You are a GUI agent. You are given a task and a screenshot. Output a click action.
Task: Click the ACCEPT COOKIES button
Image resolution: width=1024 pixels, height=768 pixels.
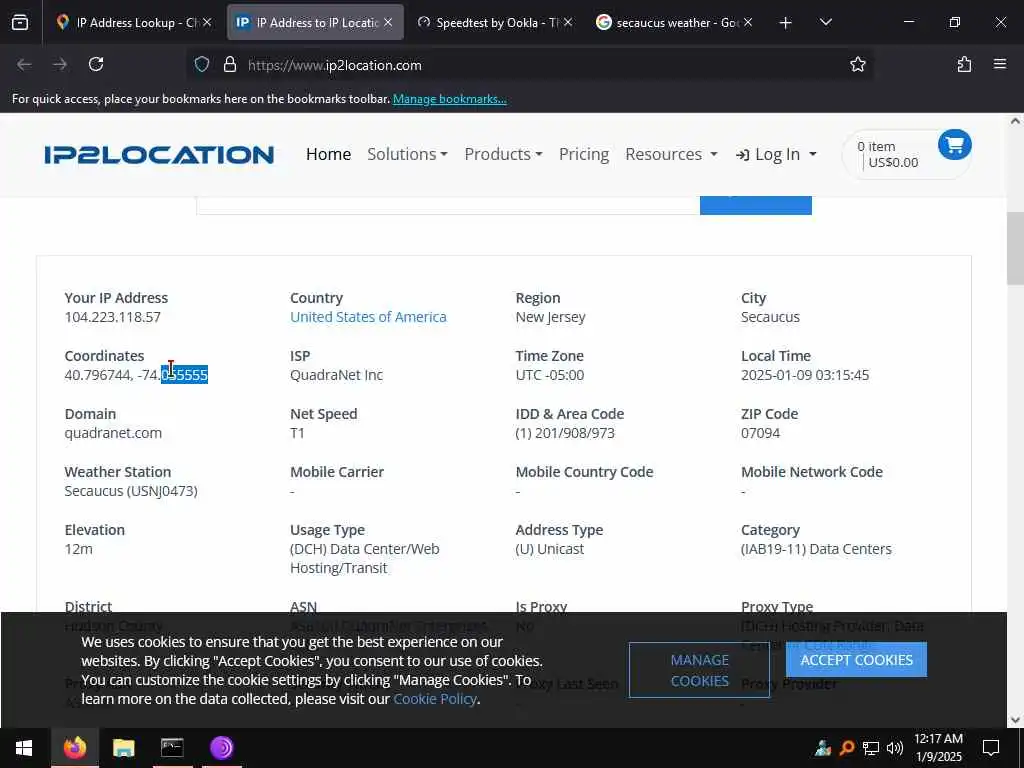856,660
